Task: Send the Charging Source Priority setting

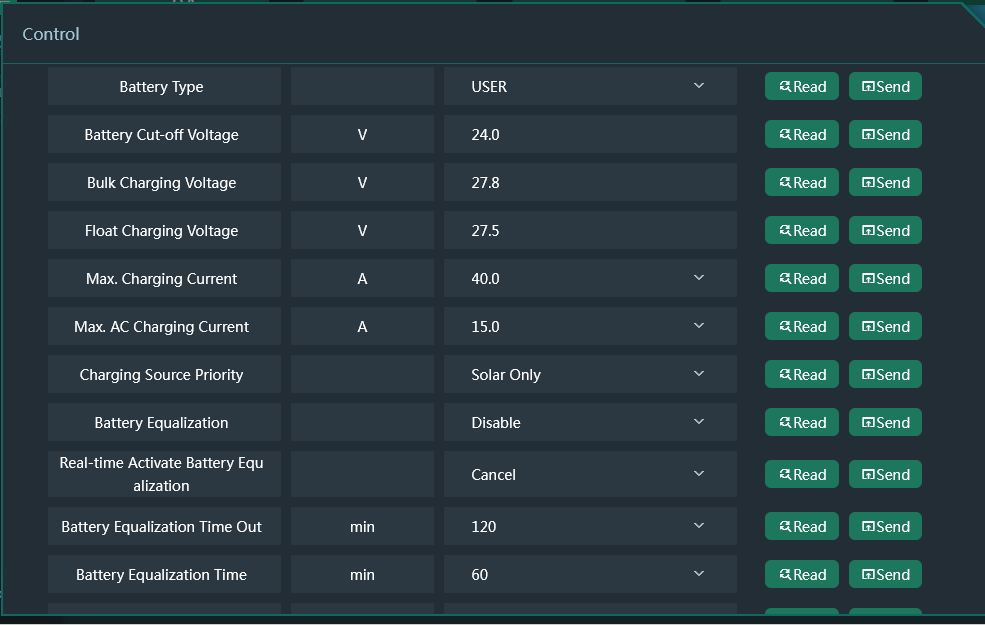Action: (x=885, y=375)
